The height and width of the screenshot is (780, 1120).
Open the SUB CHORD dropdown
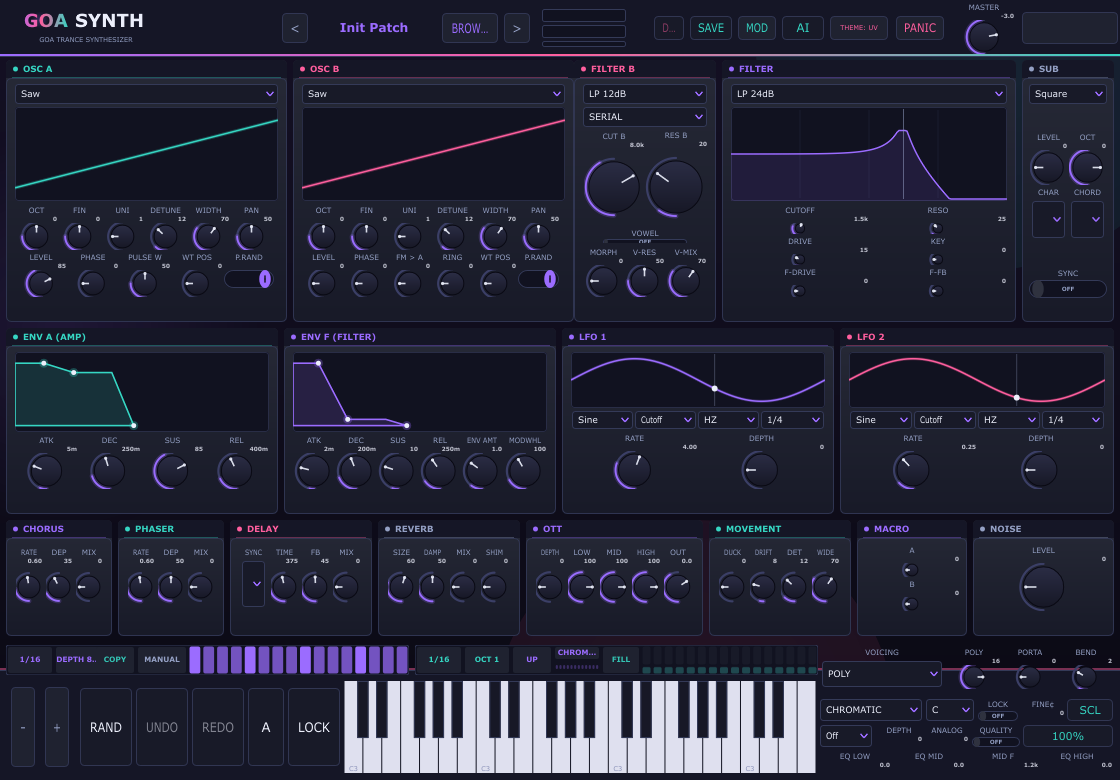click(1087, 219)
